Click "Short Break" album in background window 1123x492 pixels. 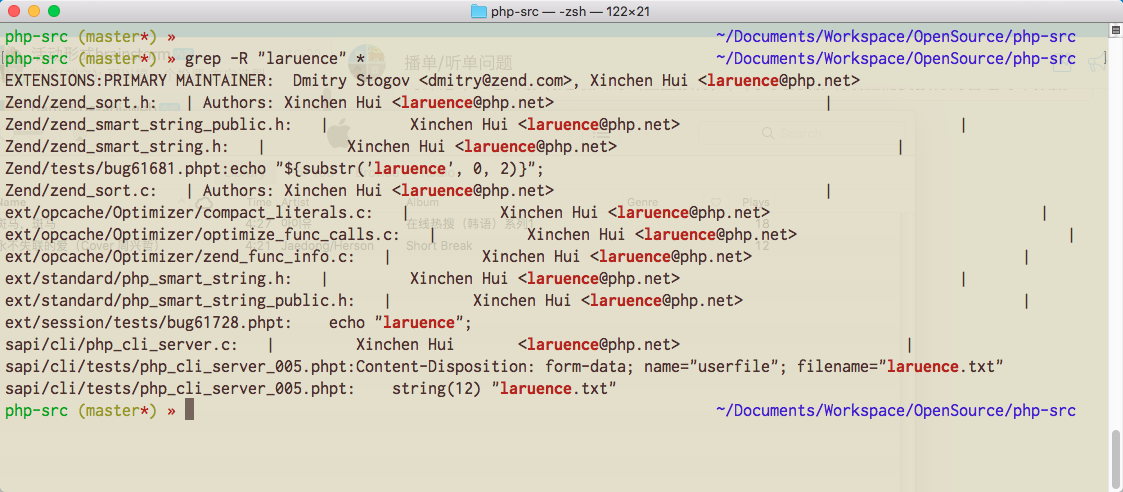pos(439,246)
